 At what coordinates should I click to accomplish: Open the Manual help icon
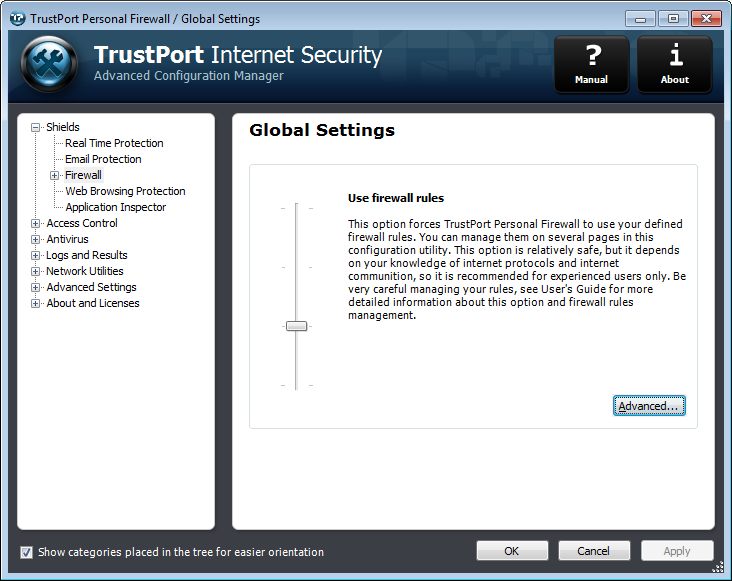click(x=591, y=64)
